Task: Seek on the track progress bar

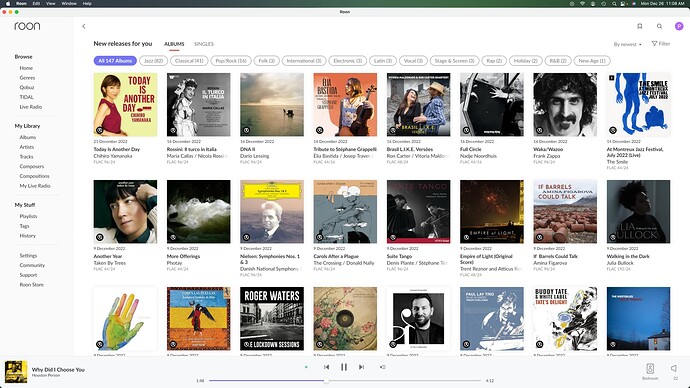Action: [345, 381]
